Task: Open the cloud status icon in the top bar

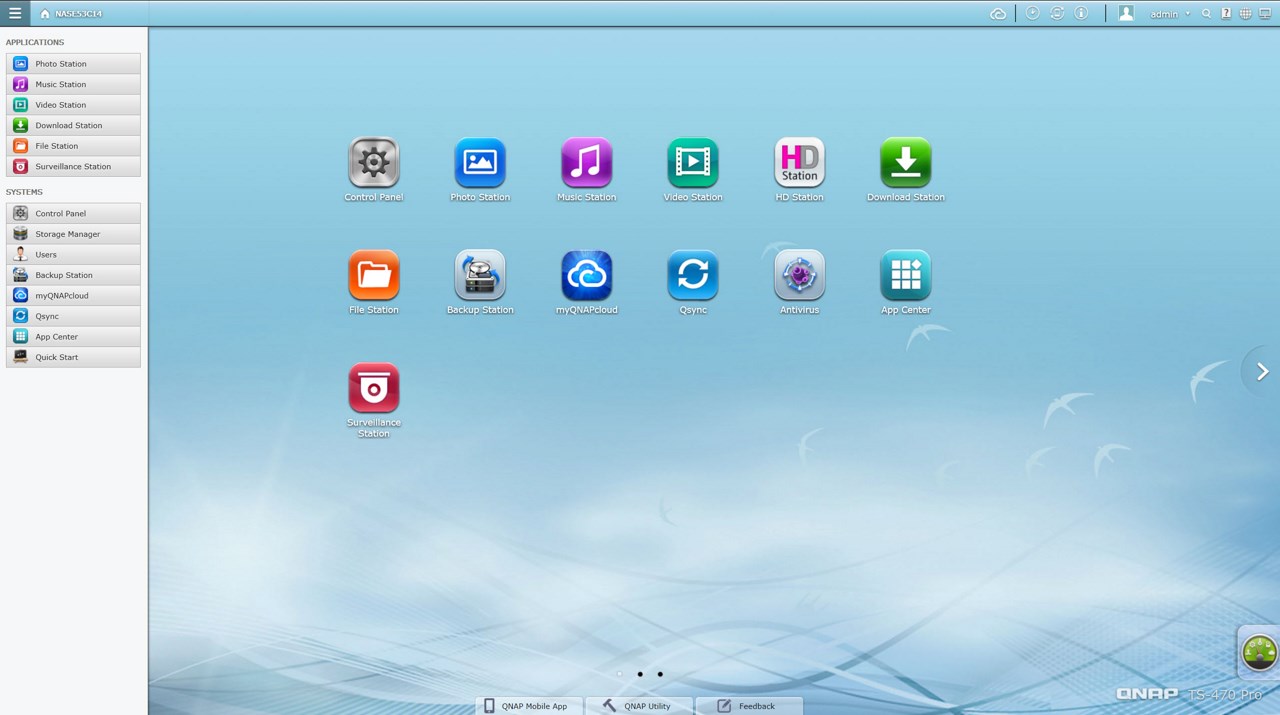Action: point(998,14)
